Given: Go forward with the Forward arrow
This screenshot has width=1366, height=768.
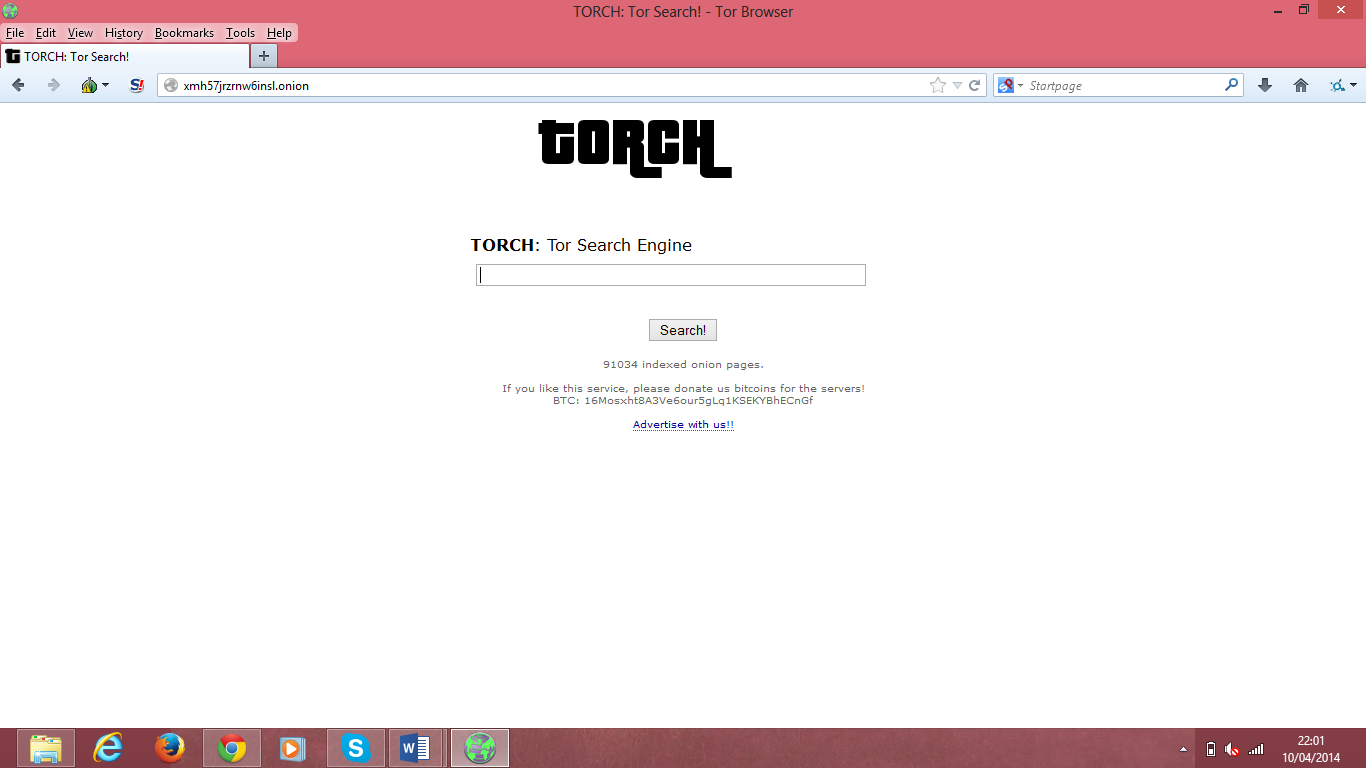Looking at the screenshot, I should coord(54,86).
